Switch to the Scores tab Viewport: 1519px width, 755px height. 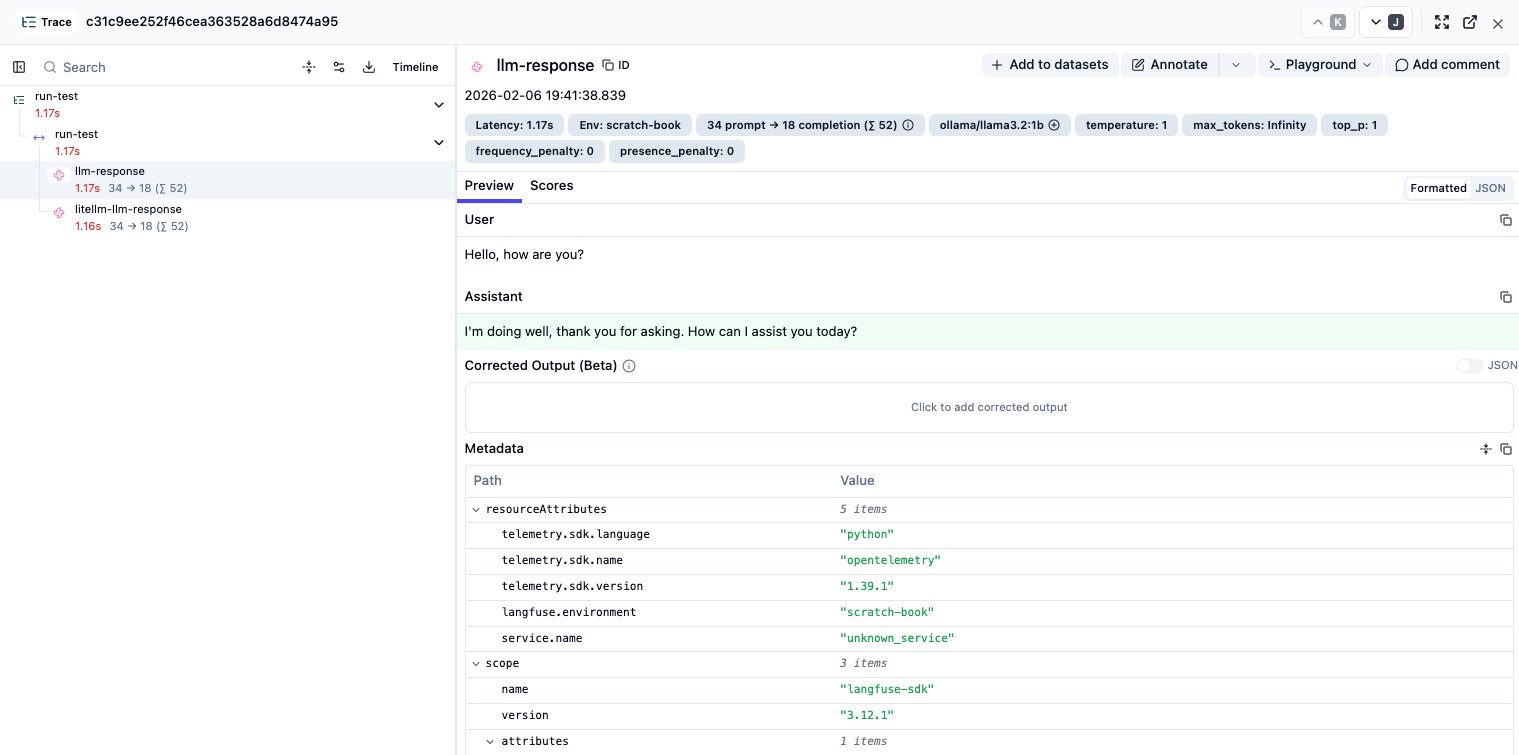click(x=551, y=186)
